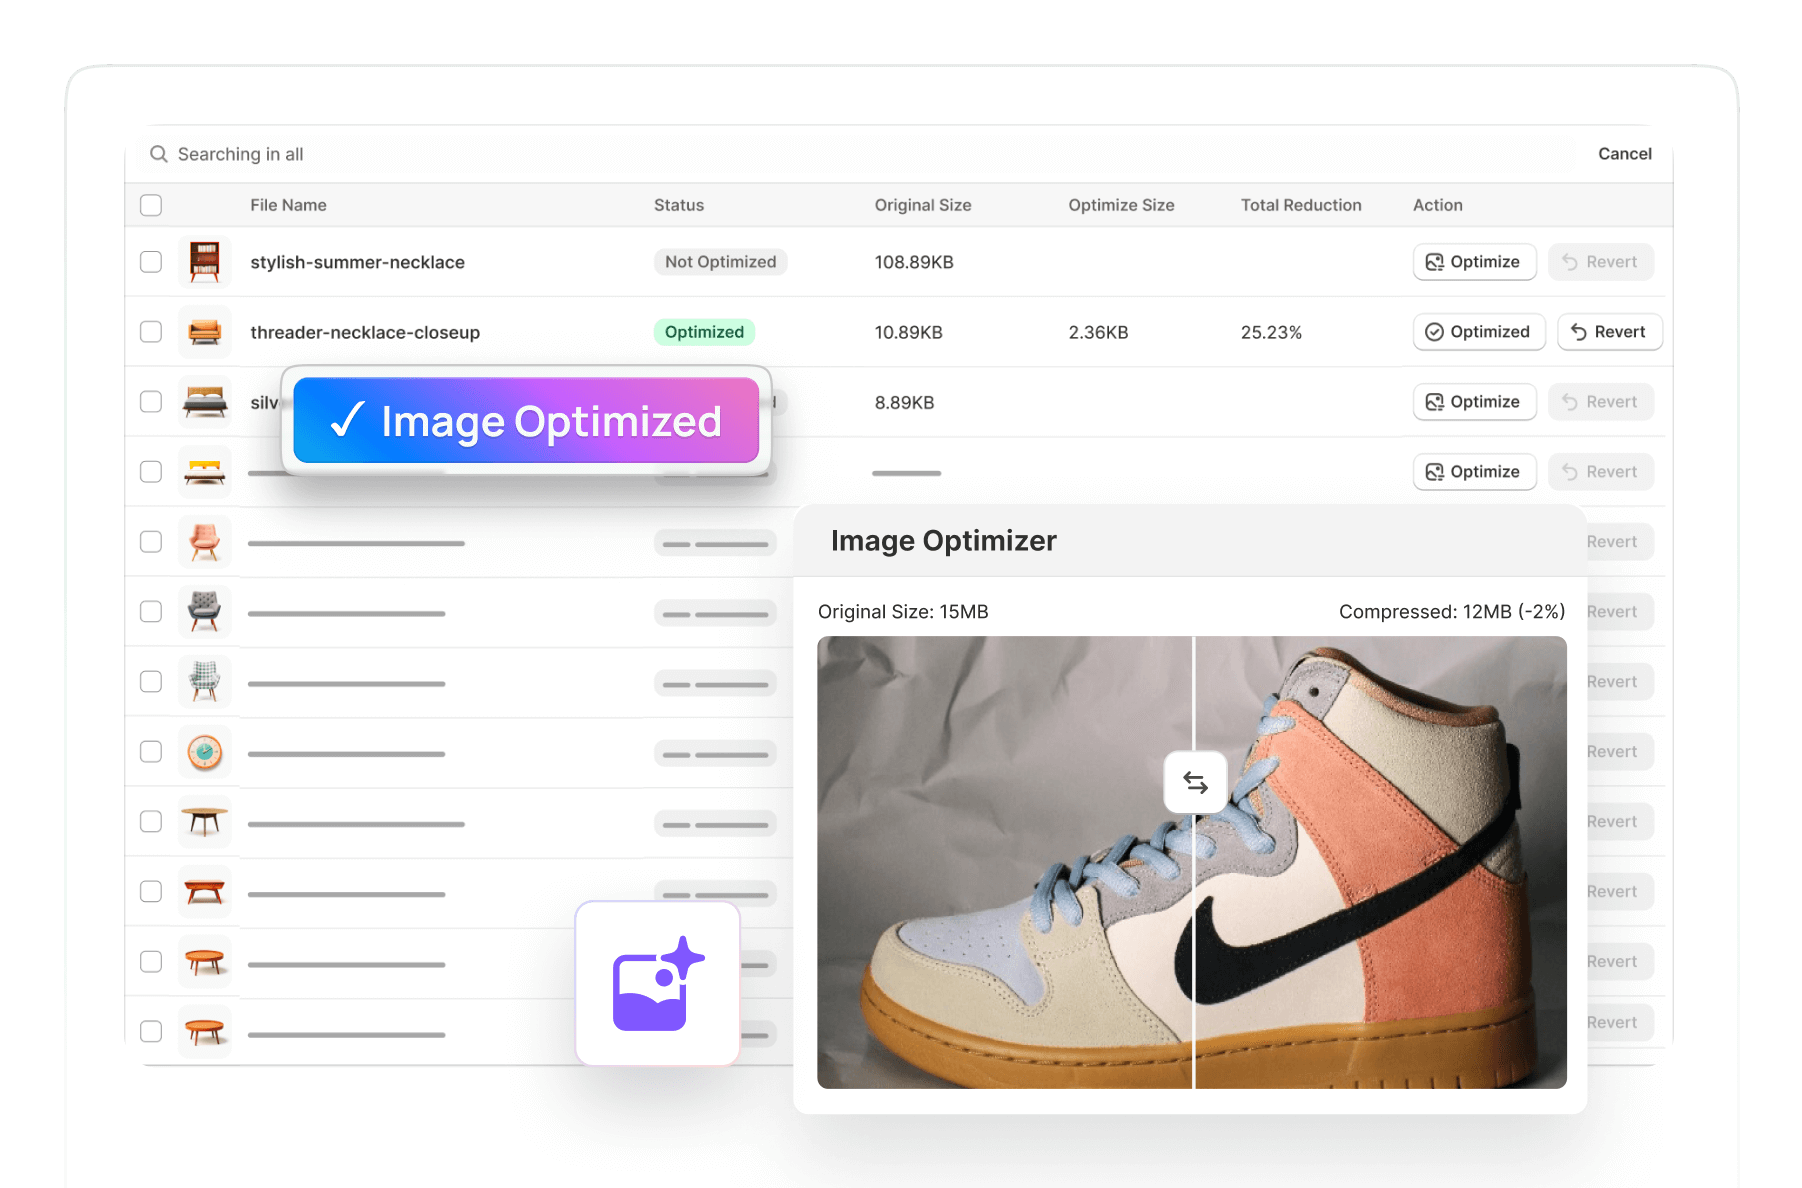Click the purple AI image sparkle icon
The image size is (1802, 1188).
coord(657,984)
